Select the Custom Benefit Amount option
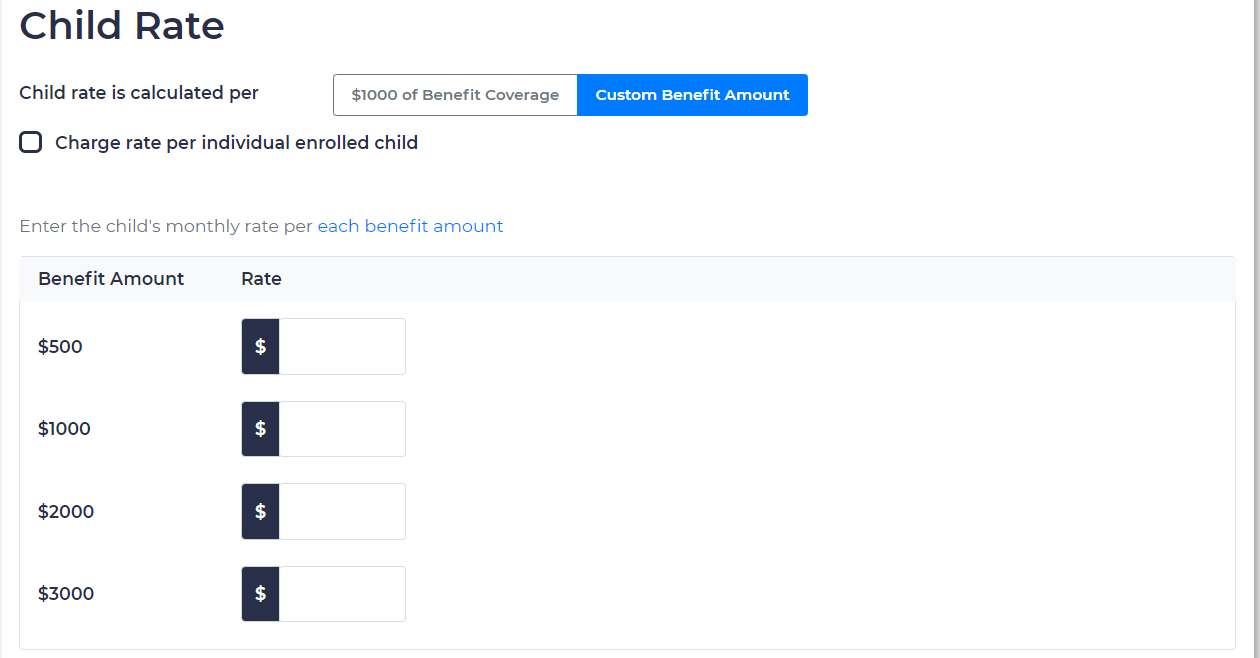 (692, 94)
